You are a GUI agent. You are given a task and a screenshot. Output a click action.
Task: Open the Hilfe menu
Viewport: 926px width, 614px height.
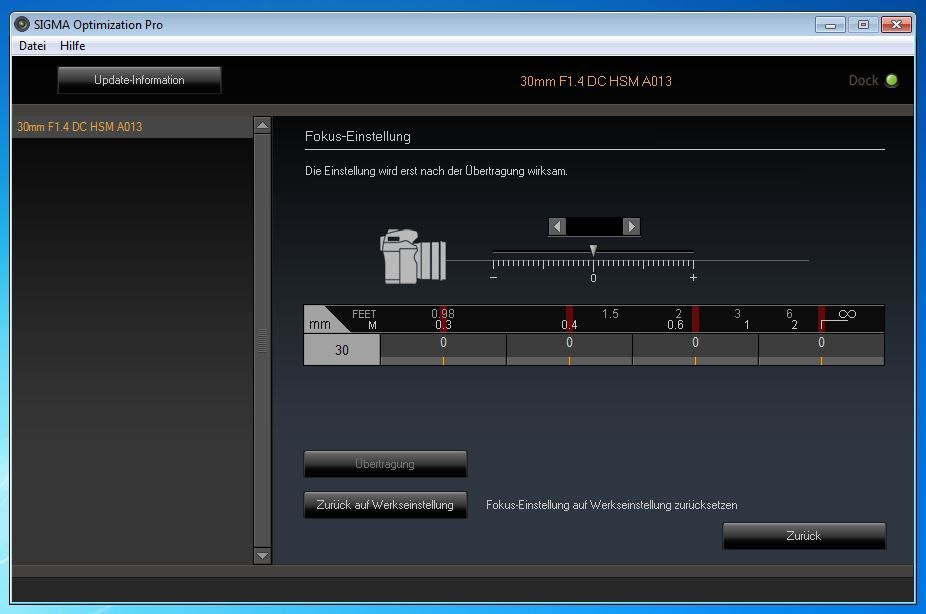coord(72,46)
